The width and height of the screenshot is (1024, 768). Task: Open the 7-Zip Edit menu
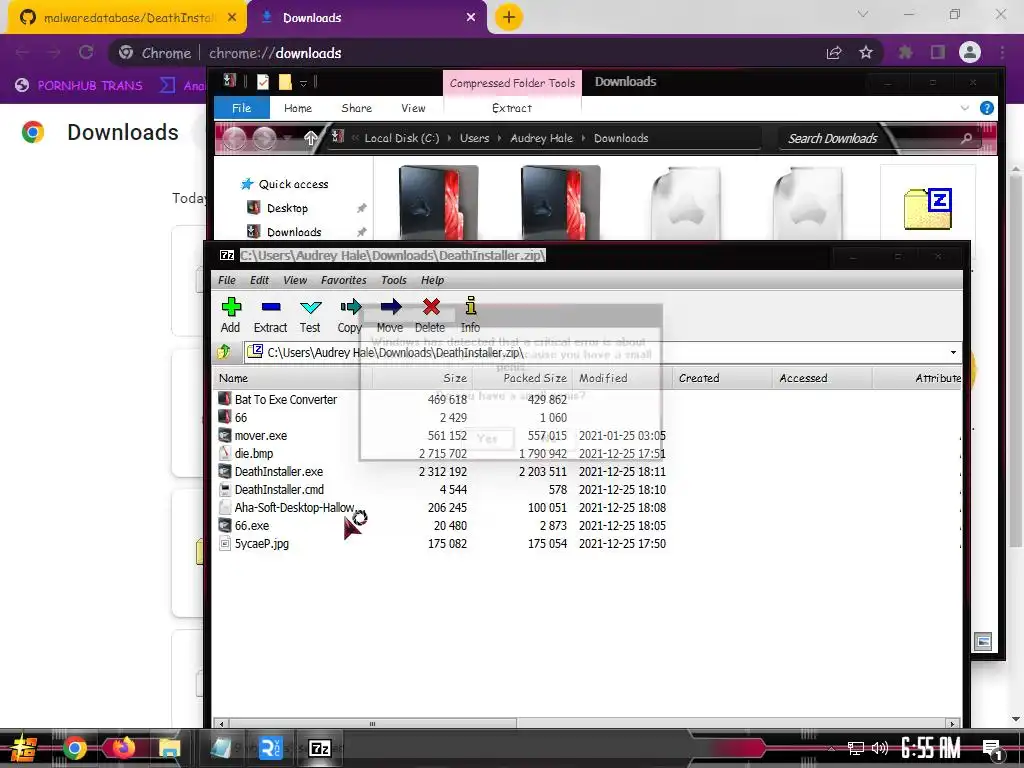[259, 280]
